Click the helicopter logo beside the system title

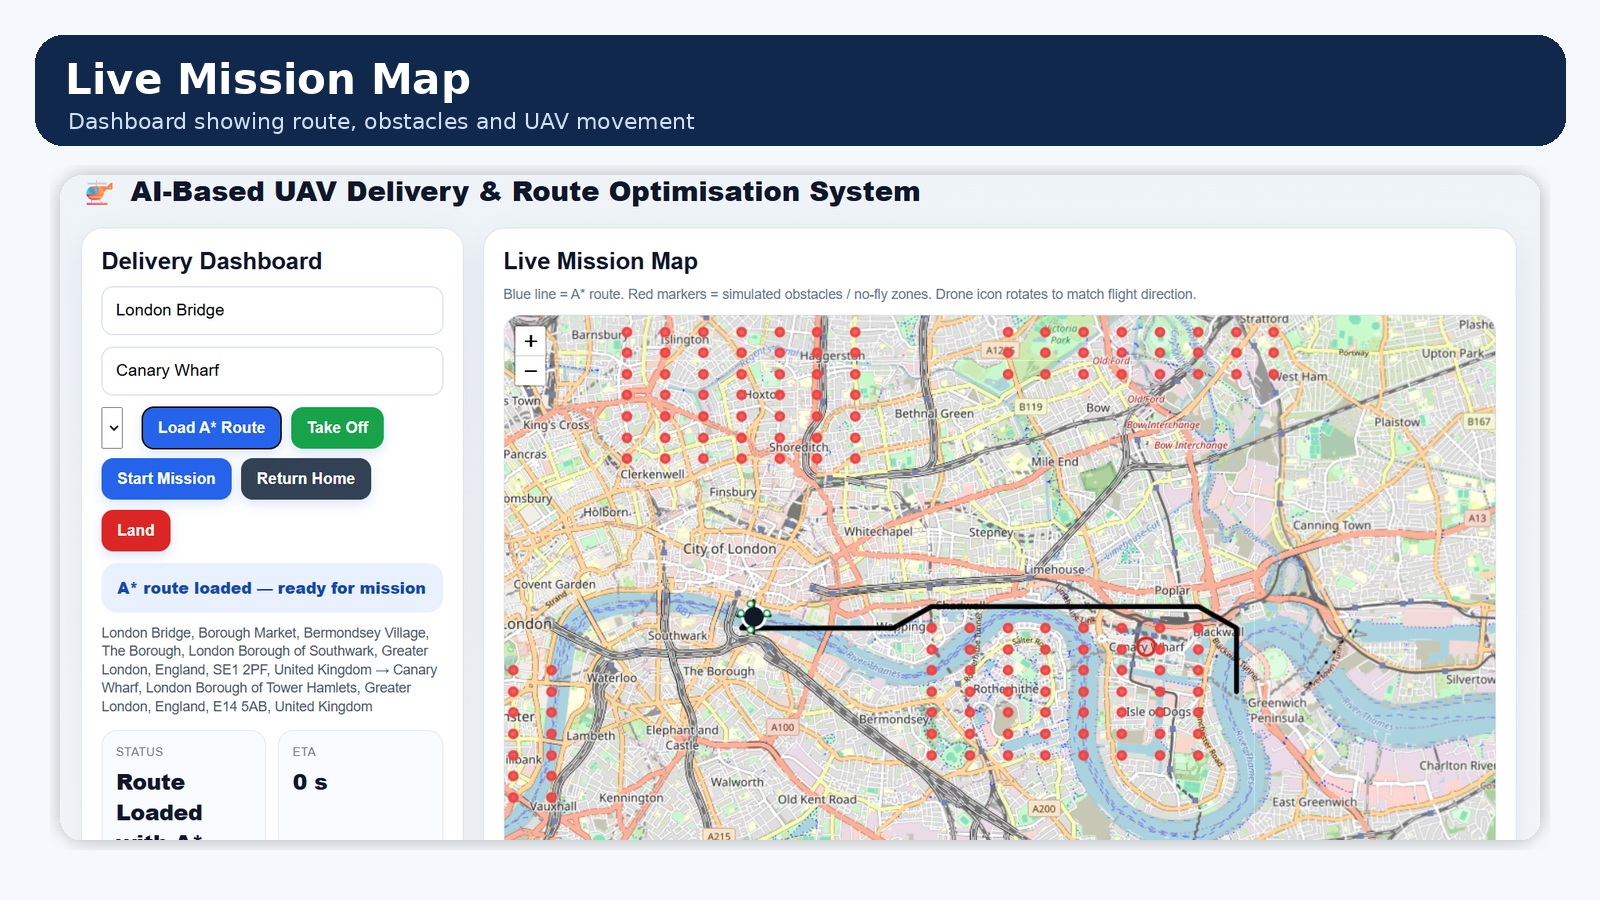(98, 192)
